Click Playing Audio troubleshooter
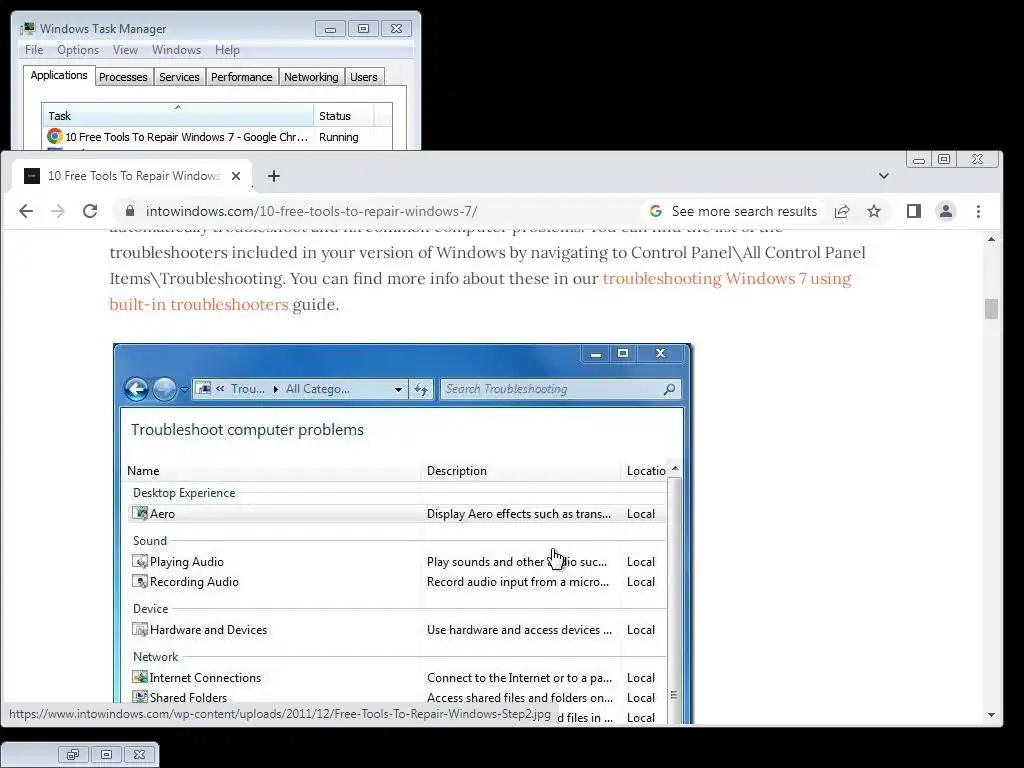This screenshot has height=768, width=1024. pyautogui.click(x=187, y=562)
